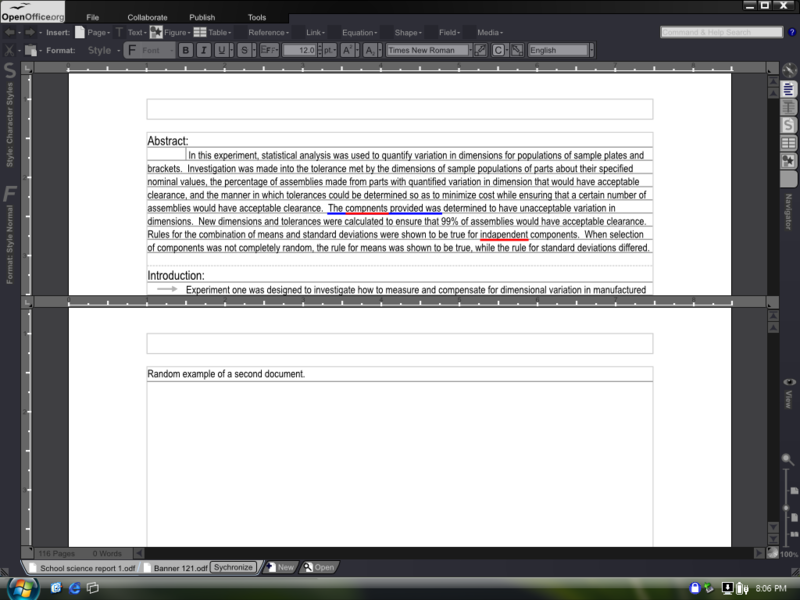Switch to Banner 121.odf document tab
This screenshot has height=600, width=800.
click(x=174, y=567)
